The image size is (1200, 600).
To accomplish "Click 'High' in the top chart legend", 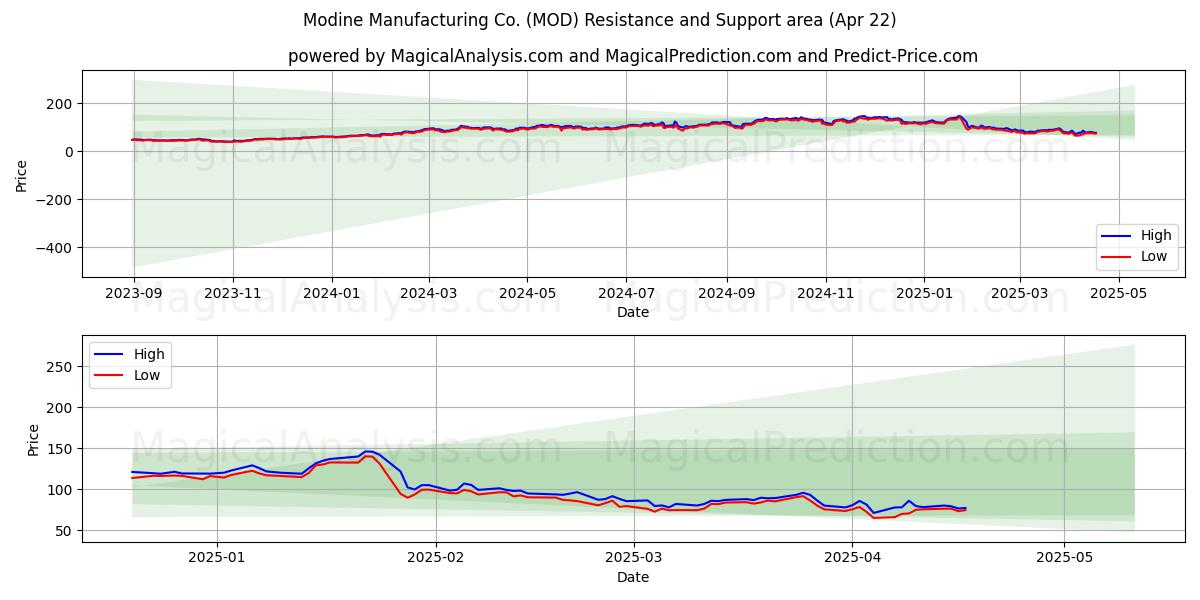I will click(x=1156, y=236).
